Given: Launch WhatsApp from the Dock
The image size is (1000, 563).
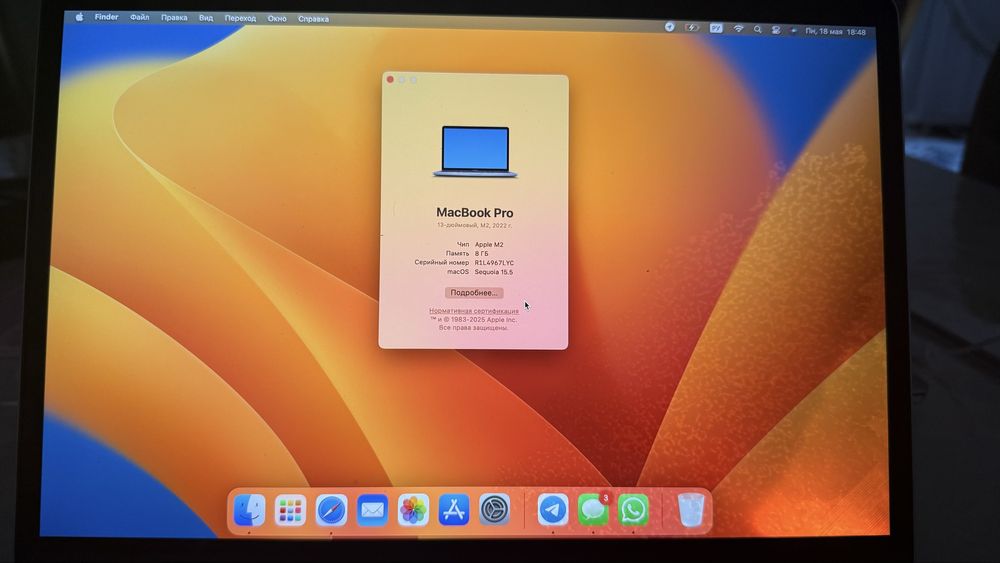Looking at the screenshot, I should pyautogui.click(x=633, y=510).
